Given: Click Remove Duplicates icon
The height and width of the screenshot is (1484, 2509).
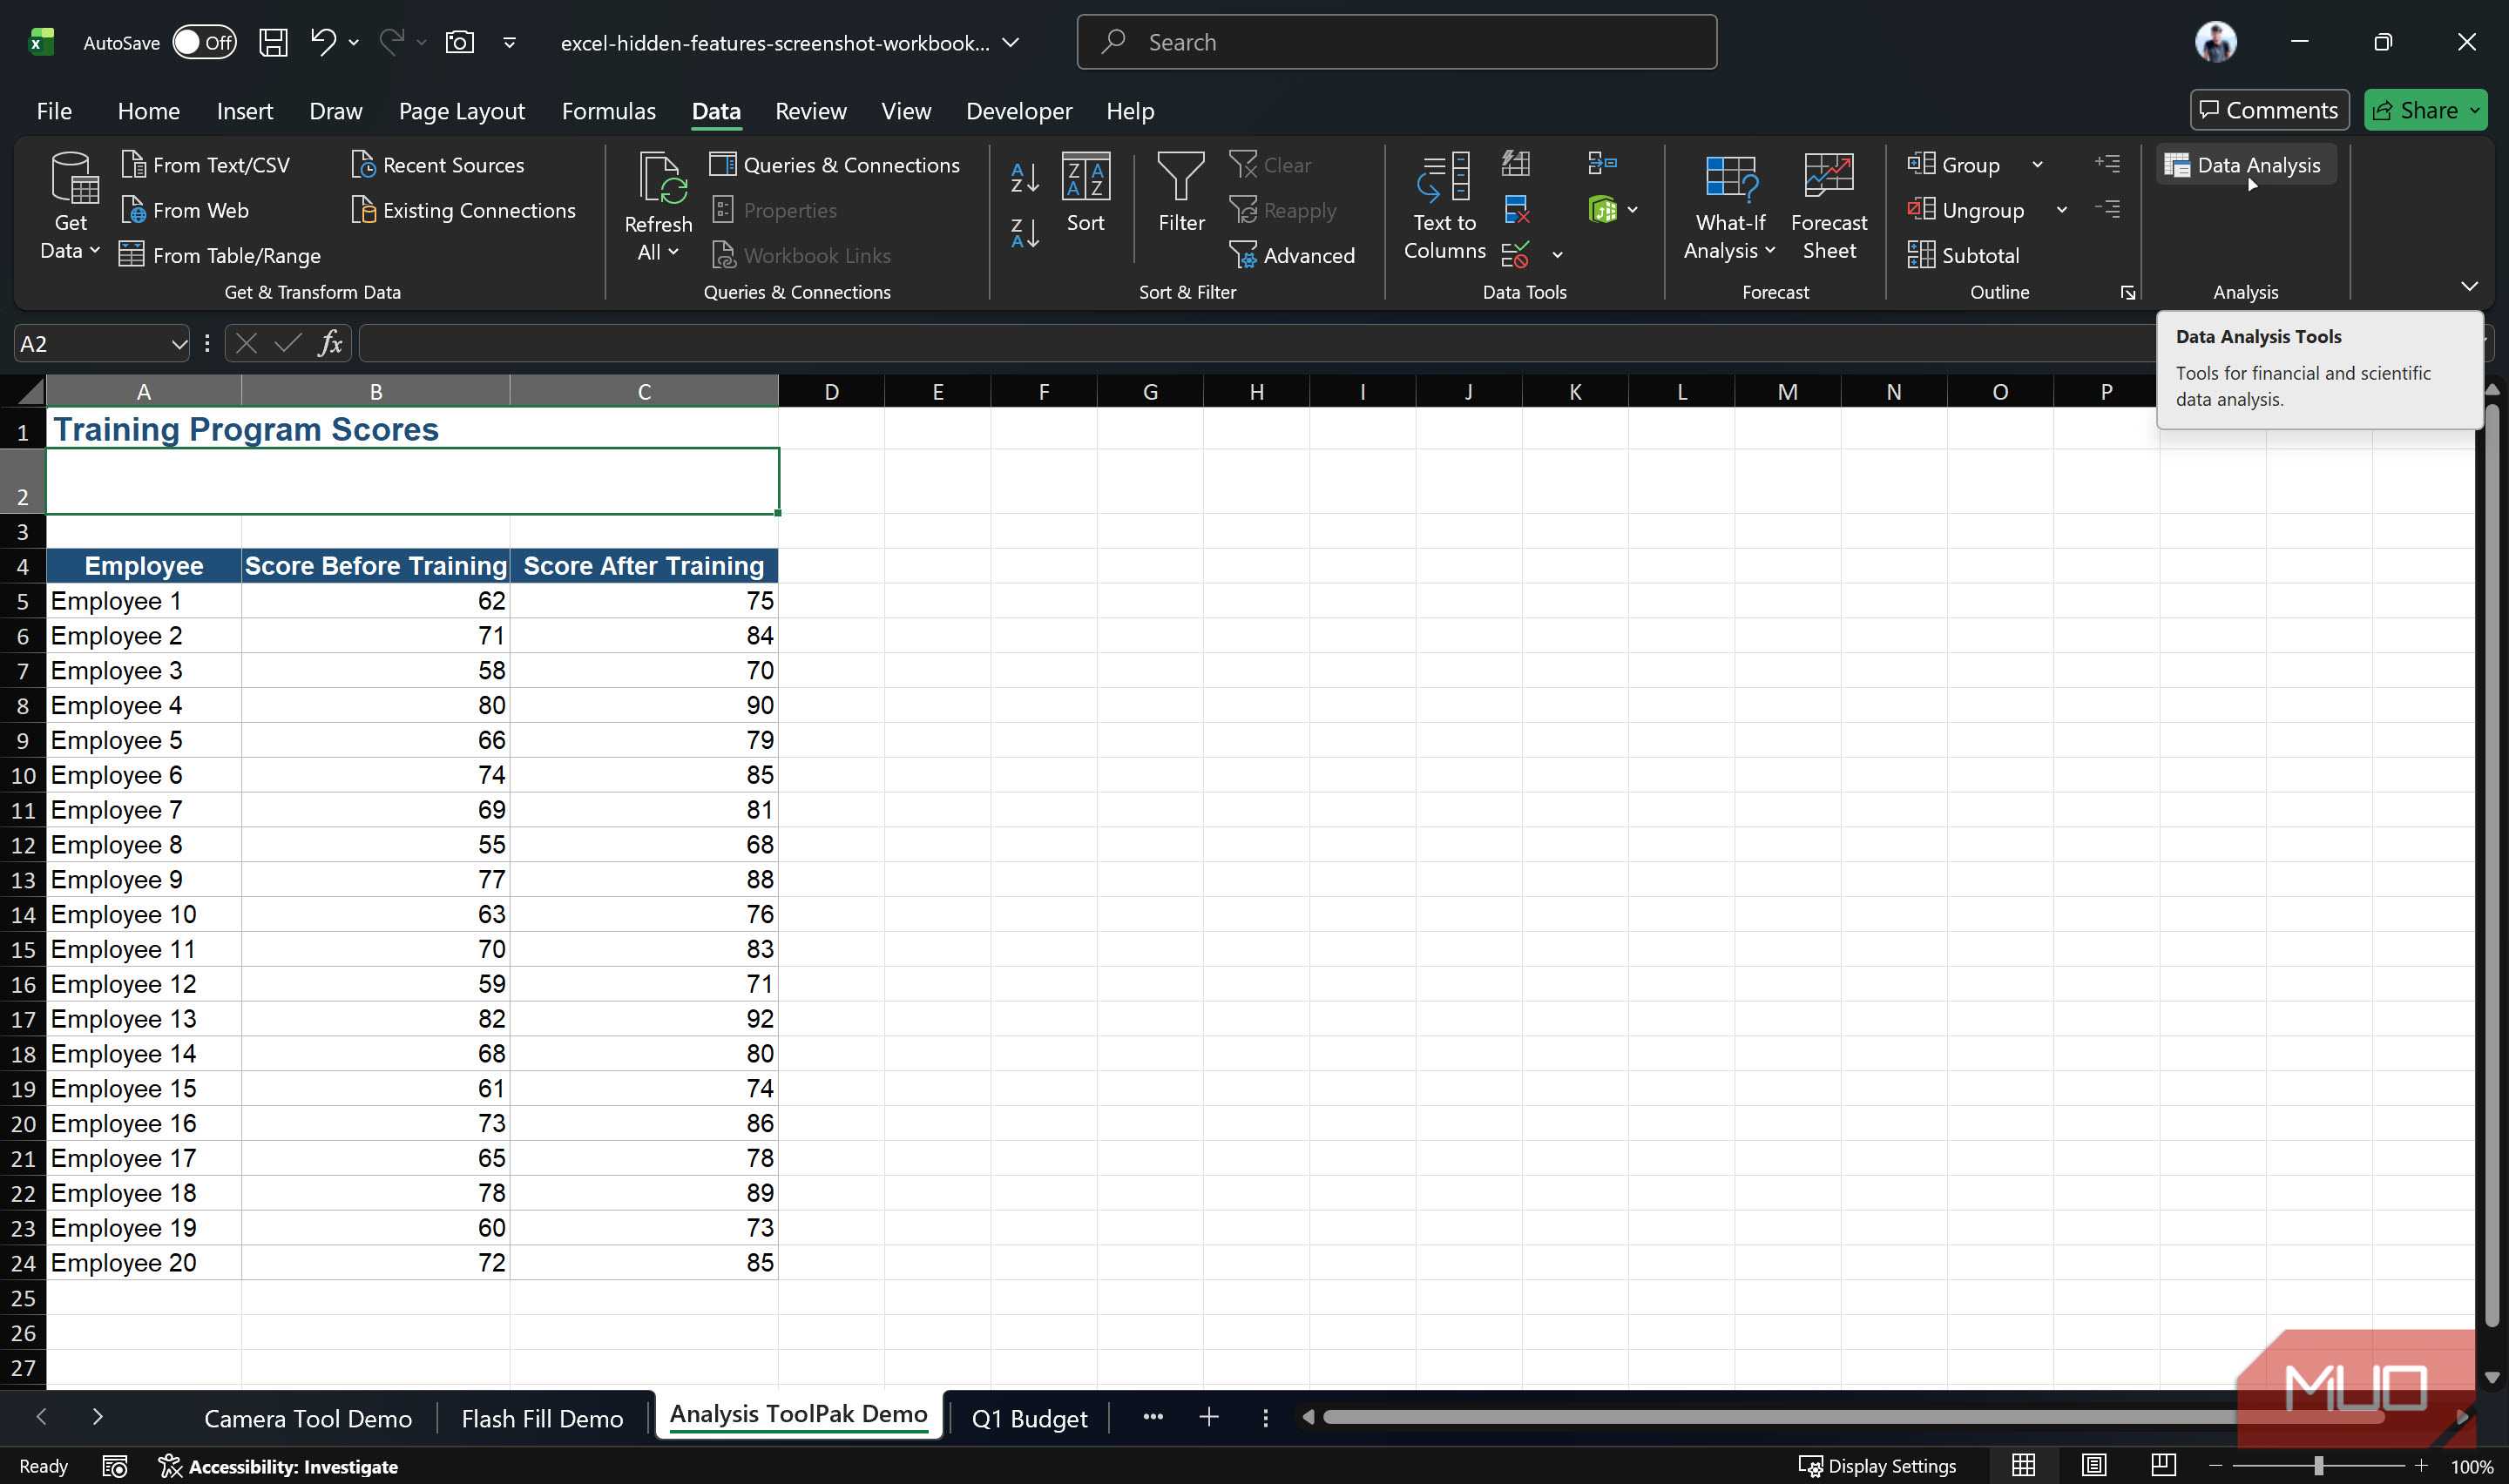Looking at the screenshot, I should [1516, 209].
